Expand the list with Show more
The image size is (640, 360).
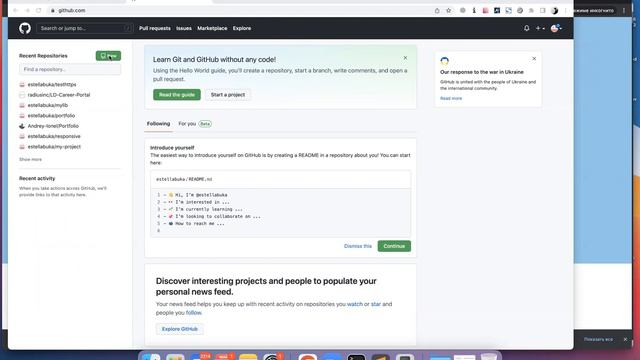point(30,159)
